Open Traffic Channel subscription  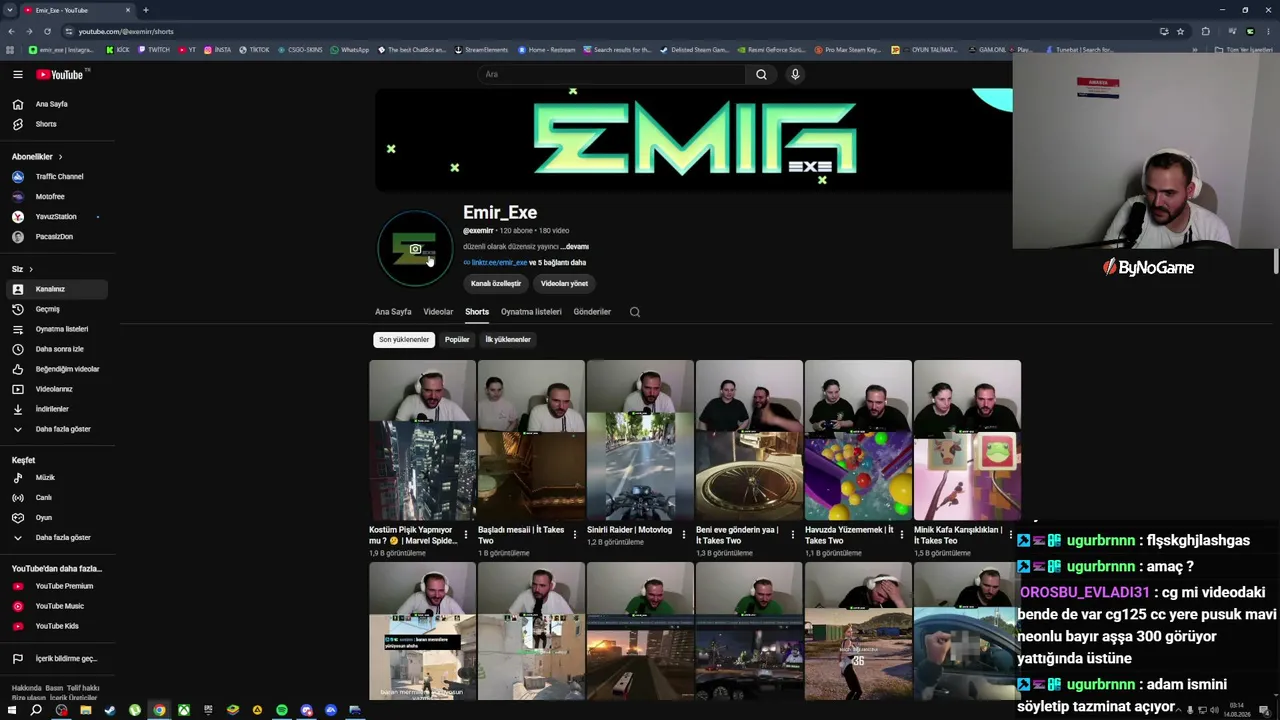pos(57,176)
